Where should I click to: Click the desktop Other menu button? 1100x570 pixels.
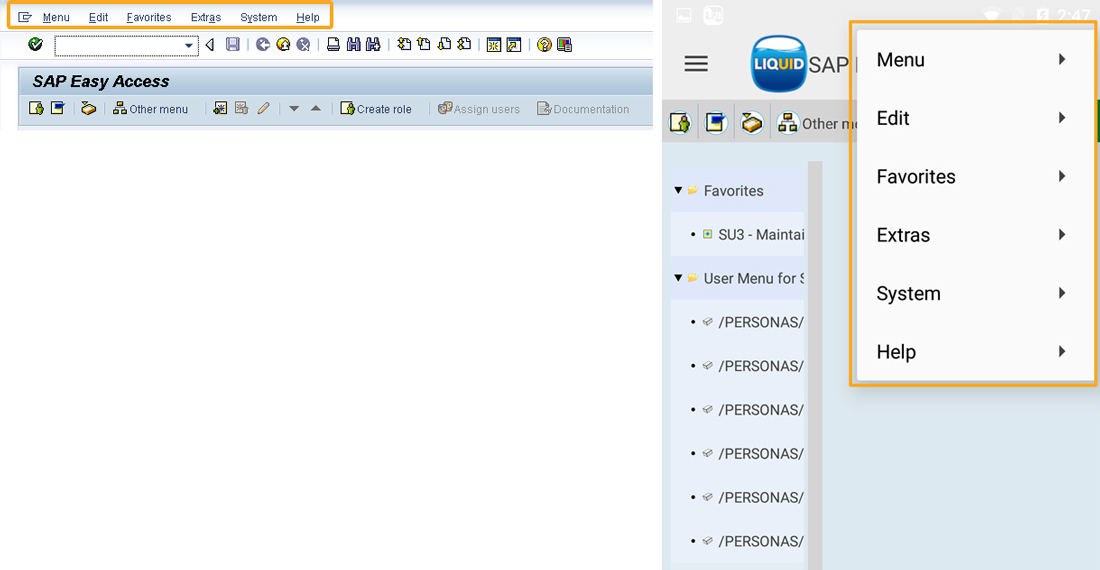(x=150, y=109)
